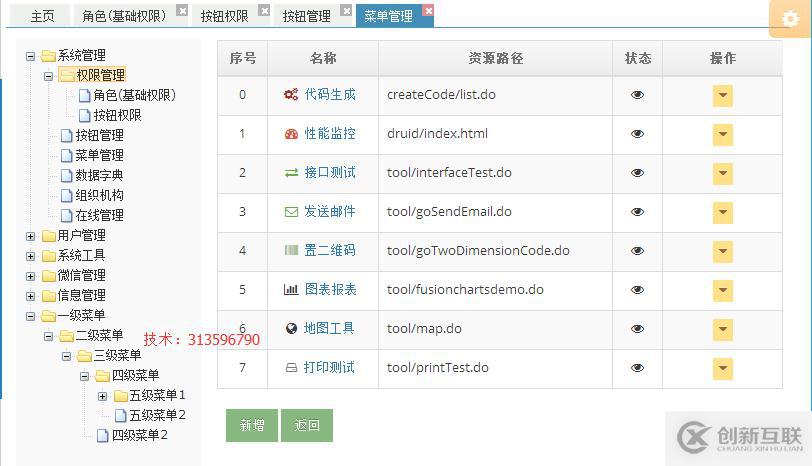The height and width of the screenshot is (466, 812).
Task: Click the green 返回 button
Action: tap(307, 425)
